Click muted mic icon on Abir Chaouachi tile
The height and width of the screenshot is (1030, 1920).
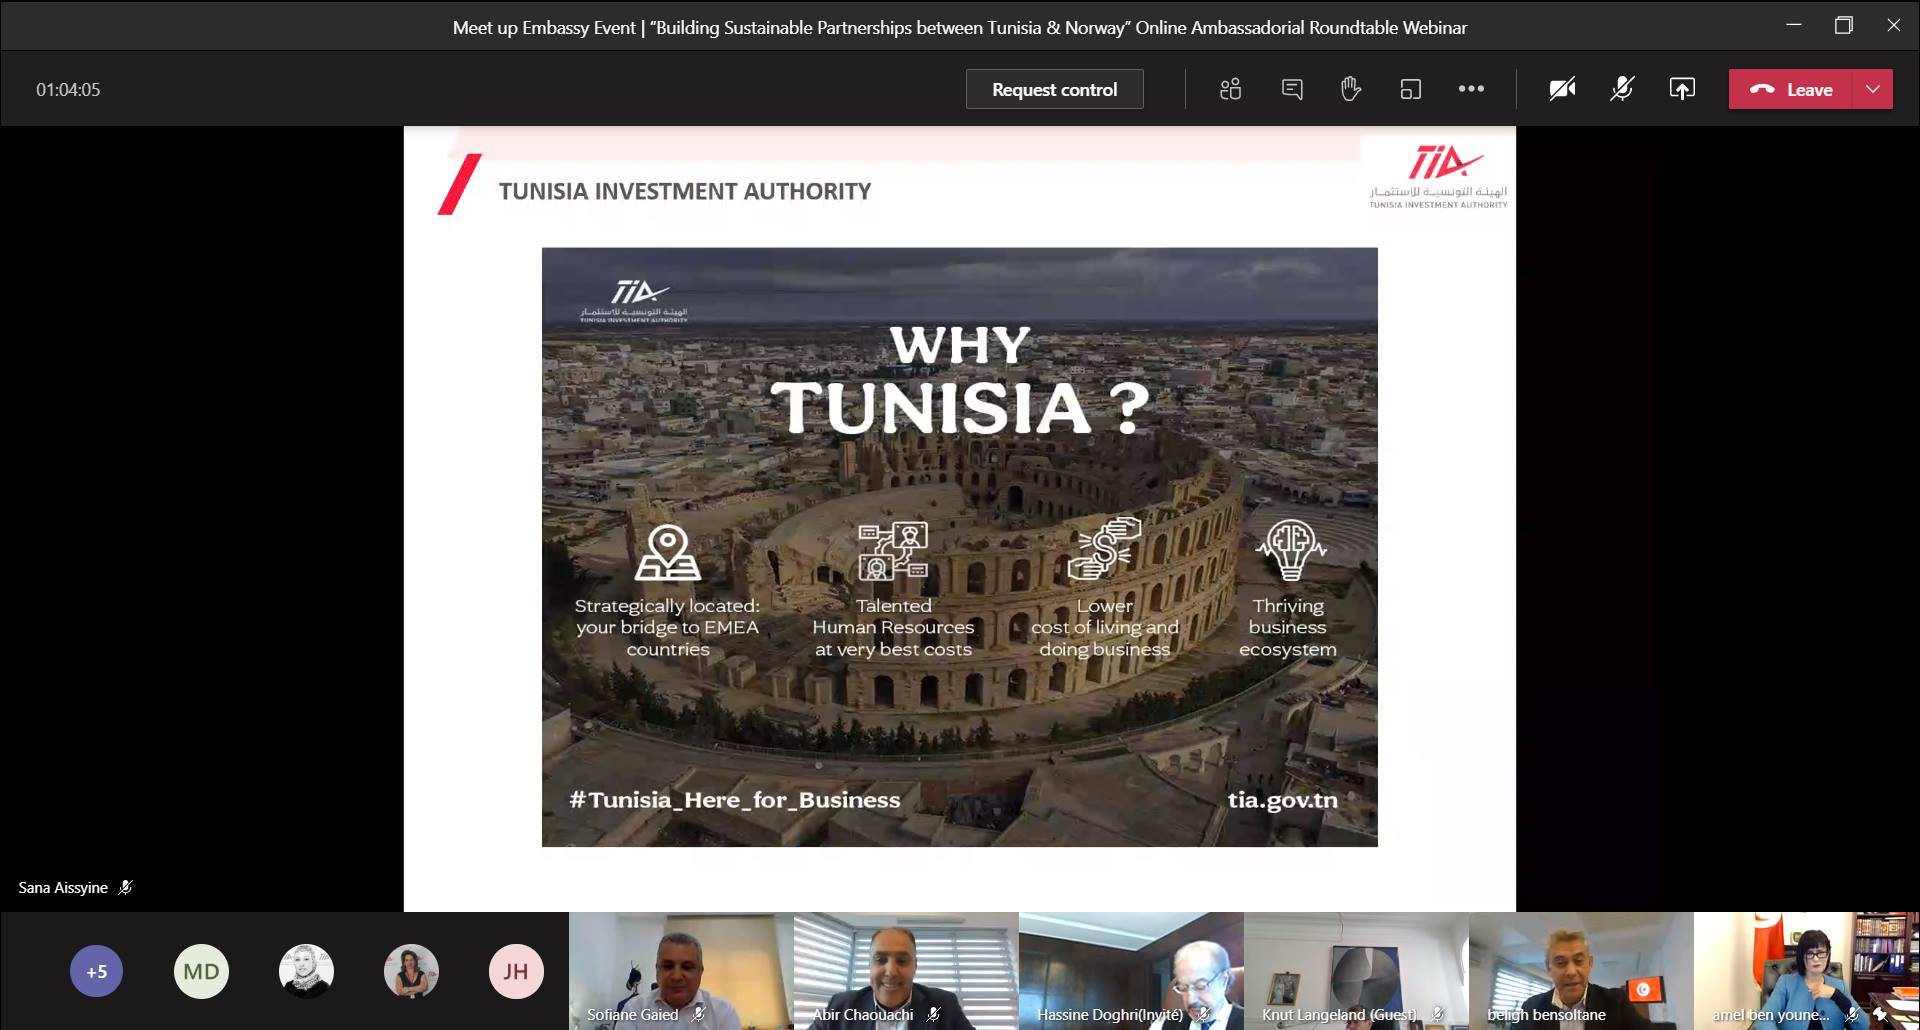[933, 1014]
